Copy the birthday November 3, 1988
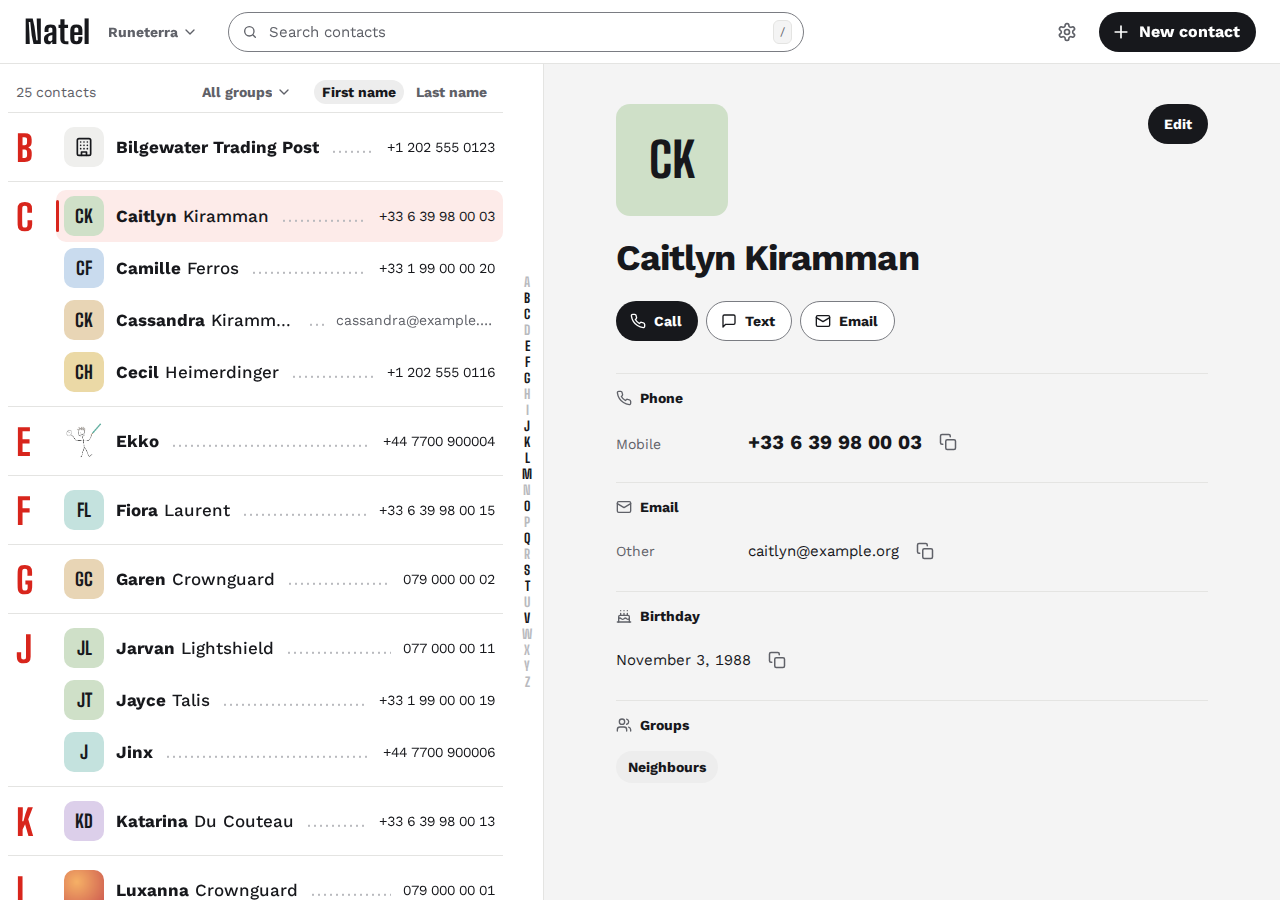1280x900 pixels. (x=777, y=660)
